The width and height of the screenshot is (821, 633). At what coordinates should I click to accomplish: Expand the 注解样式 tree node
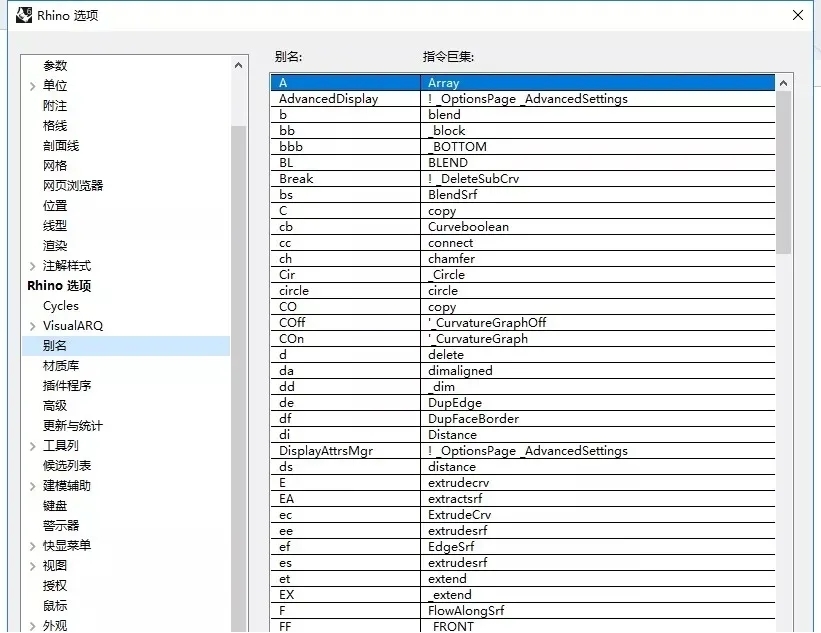33,266
